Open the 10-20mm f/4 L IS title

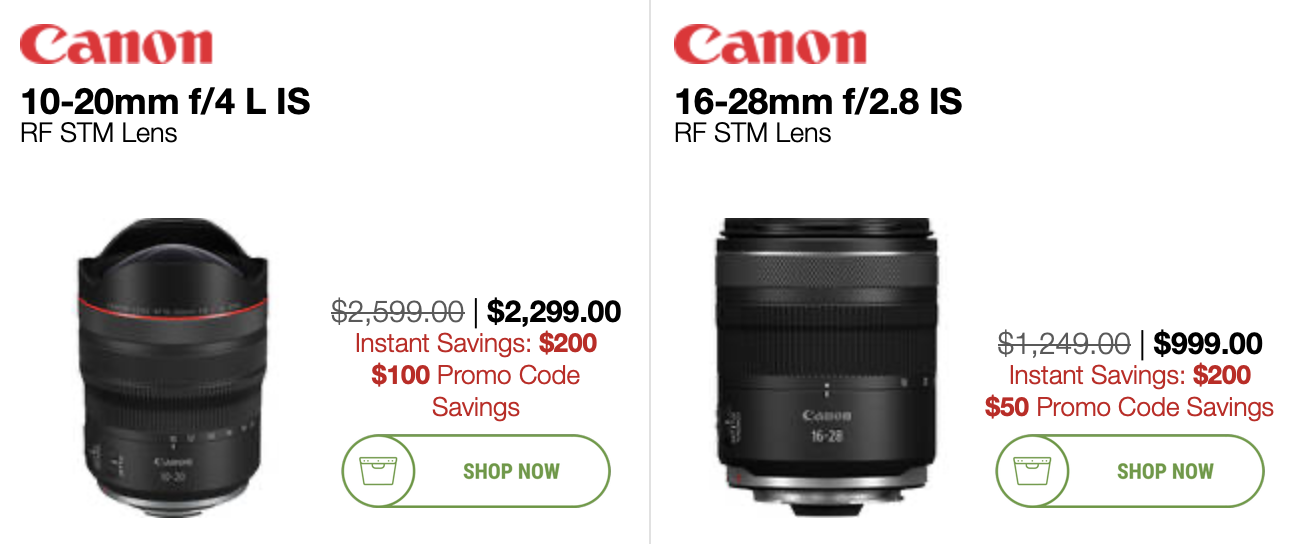pos(165,102)
